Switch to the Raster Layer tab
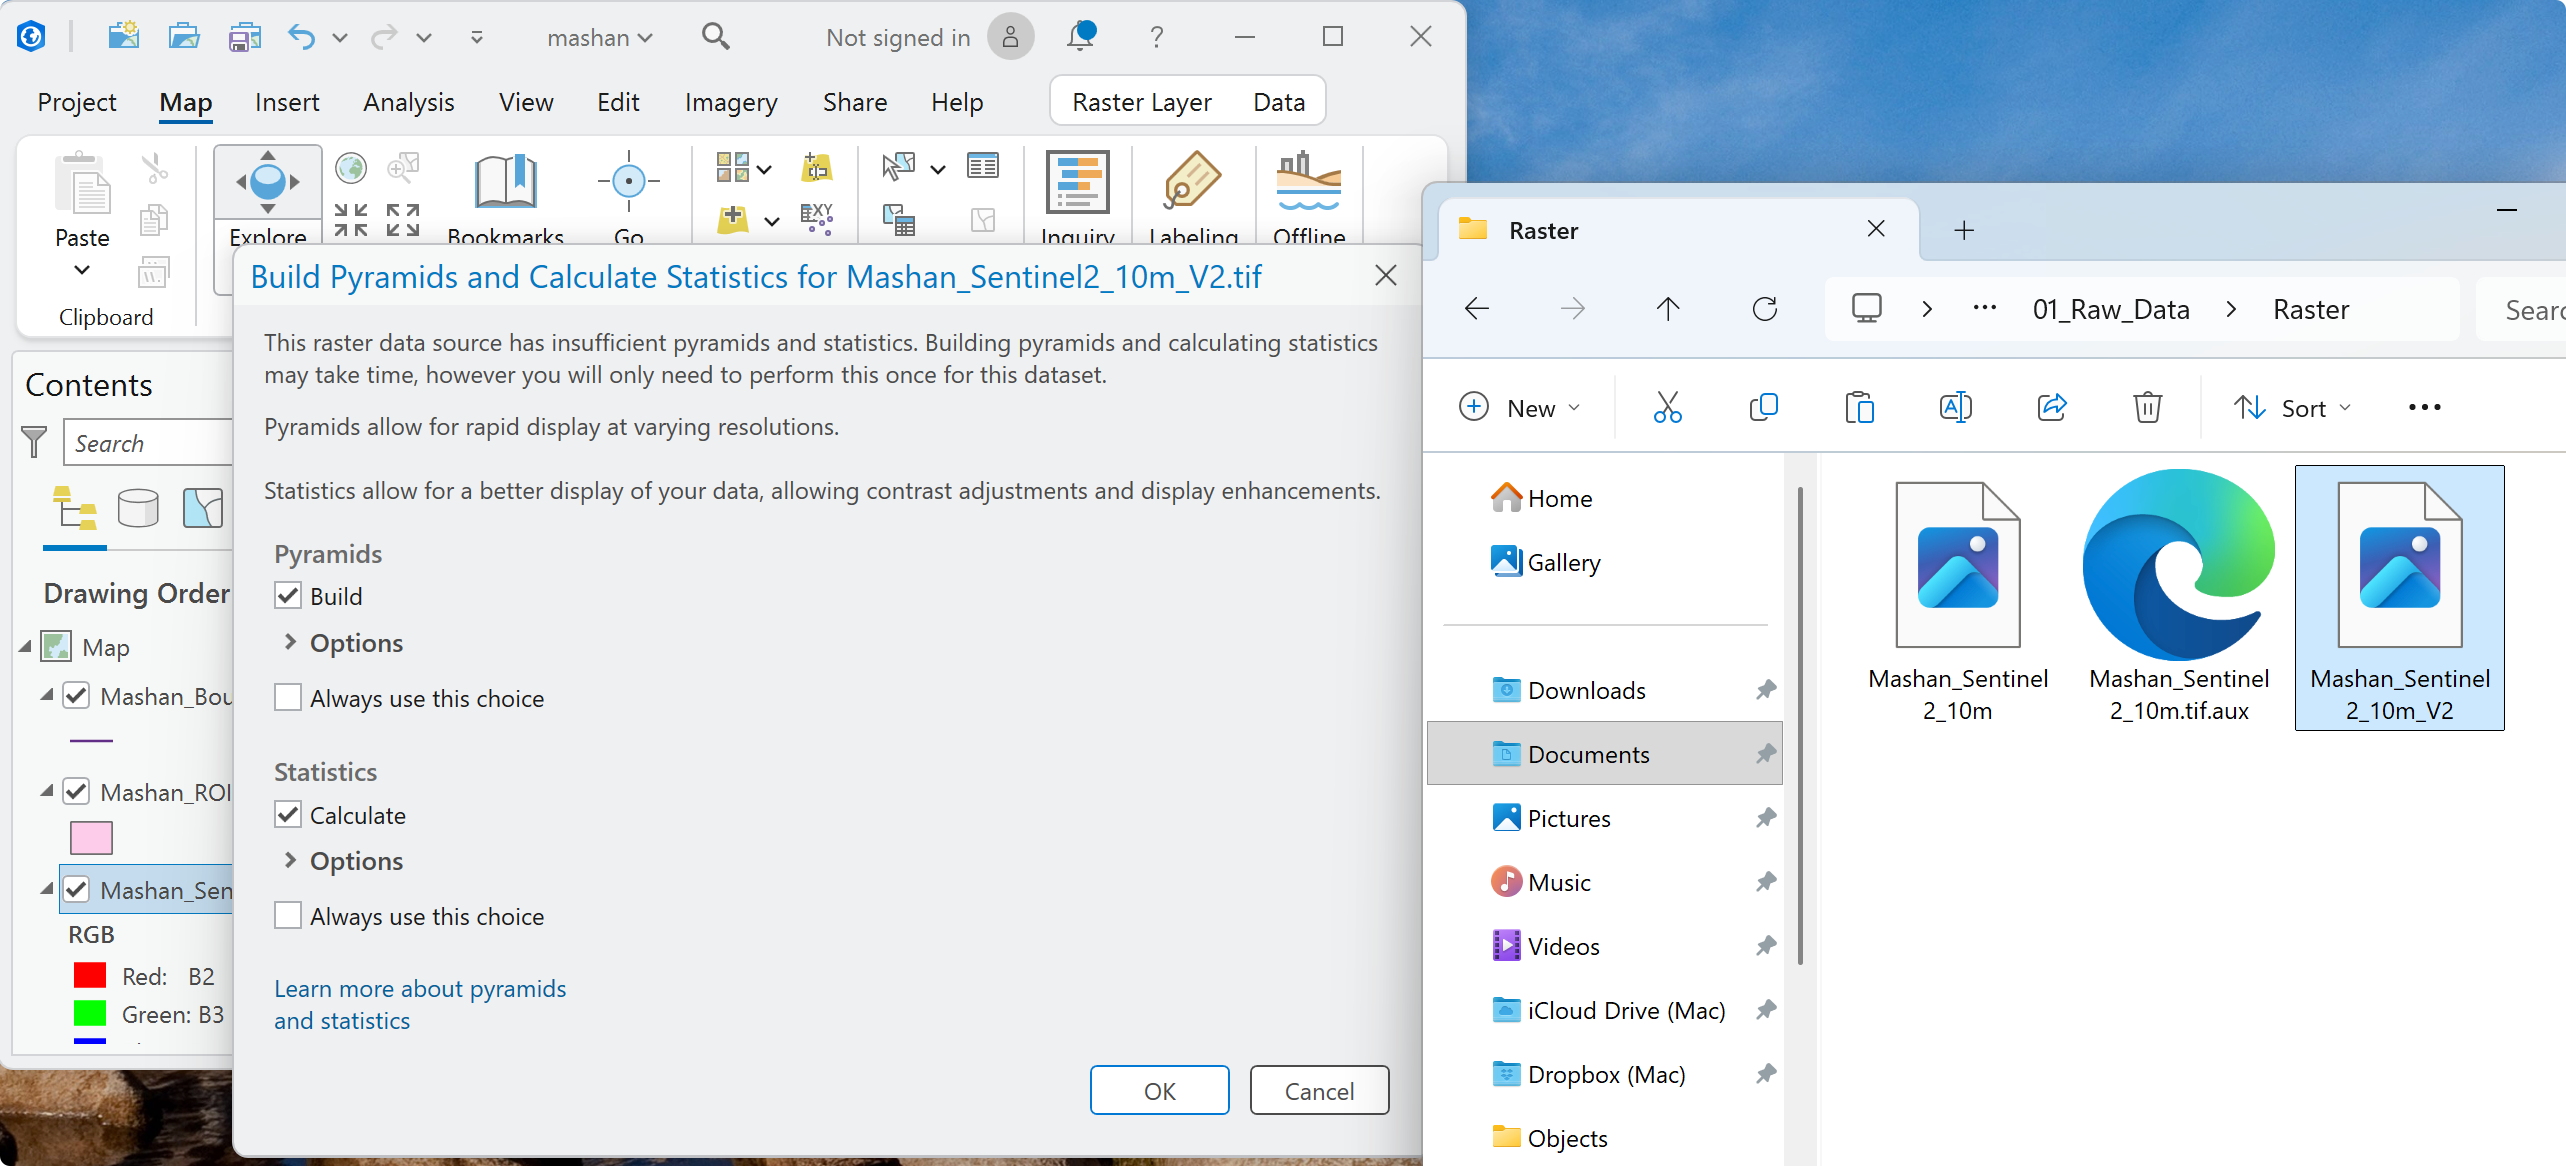The width and height of the screenshot is (2566, 1166). [x=1141, y=102]
